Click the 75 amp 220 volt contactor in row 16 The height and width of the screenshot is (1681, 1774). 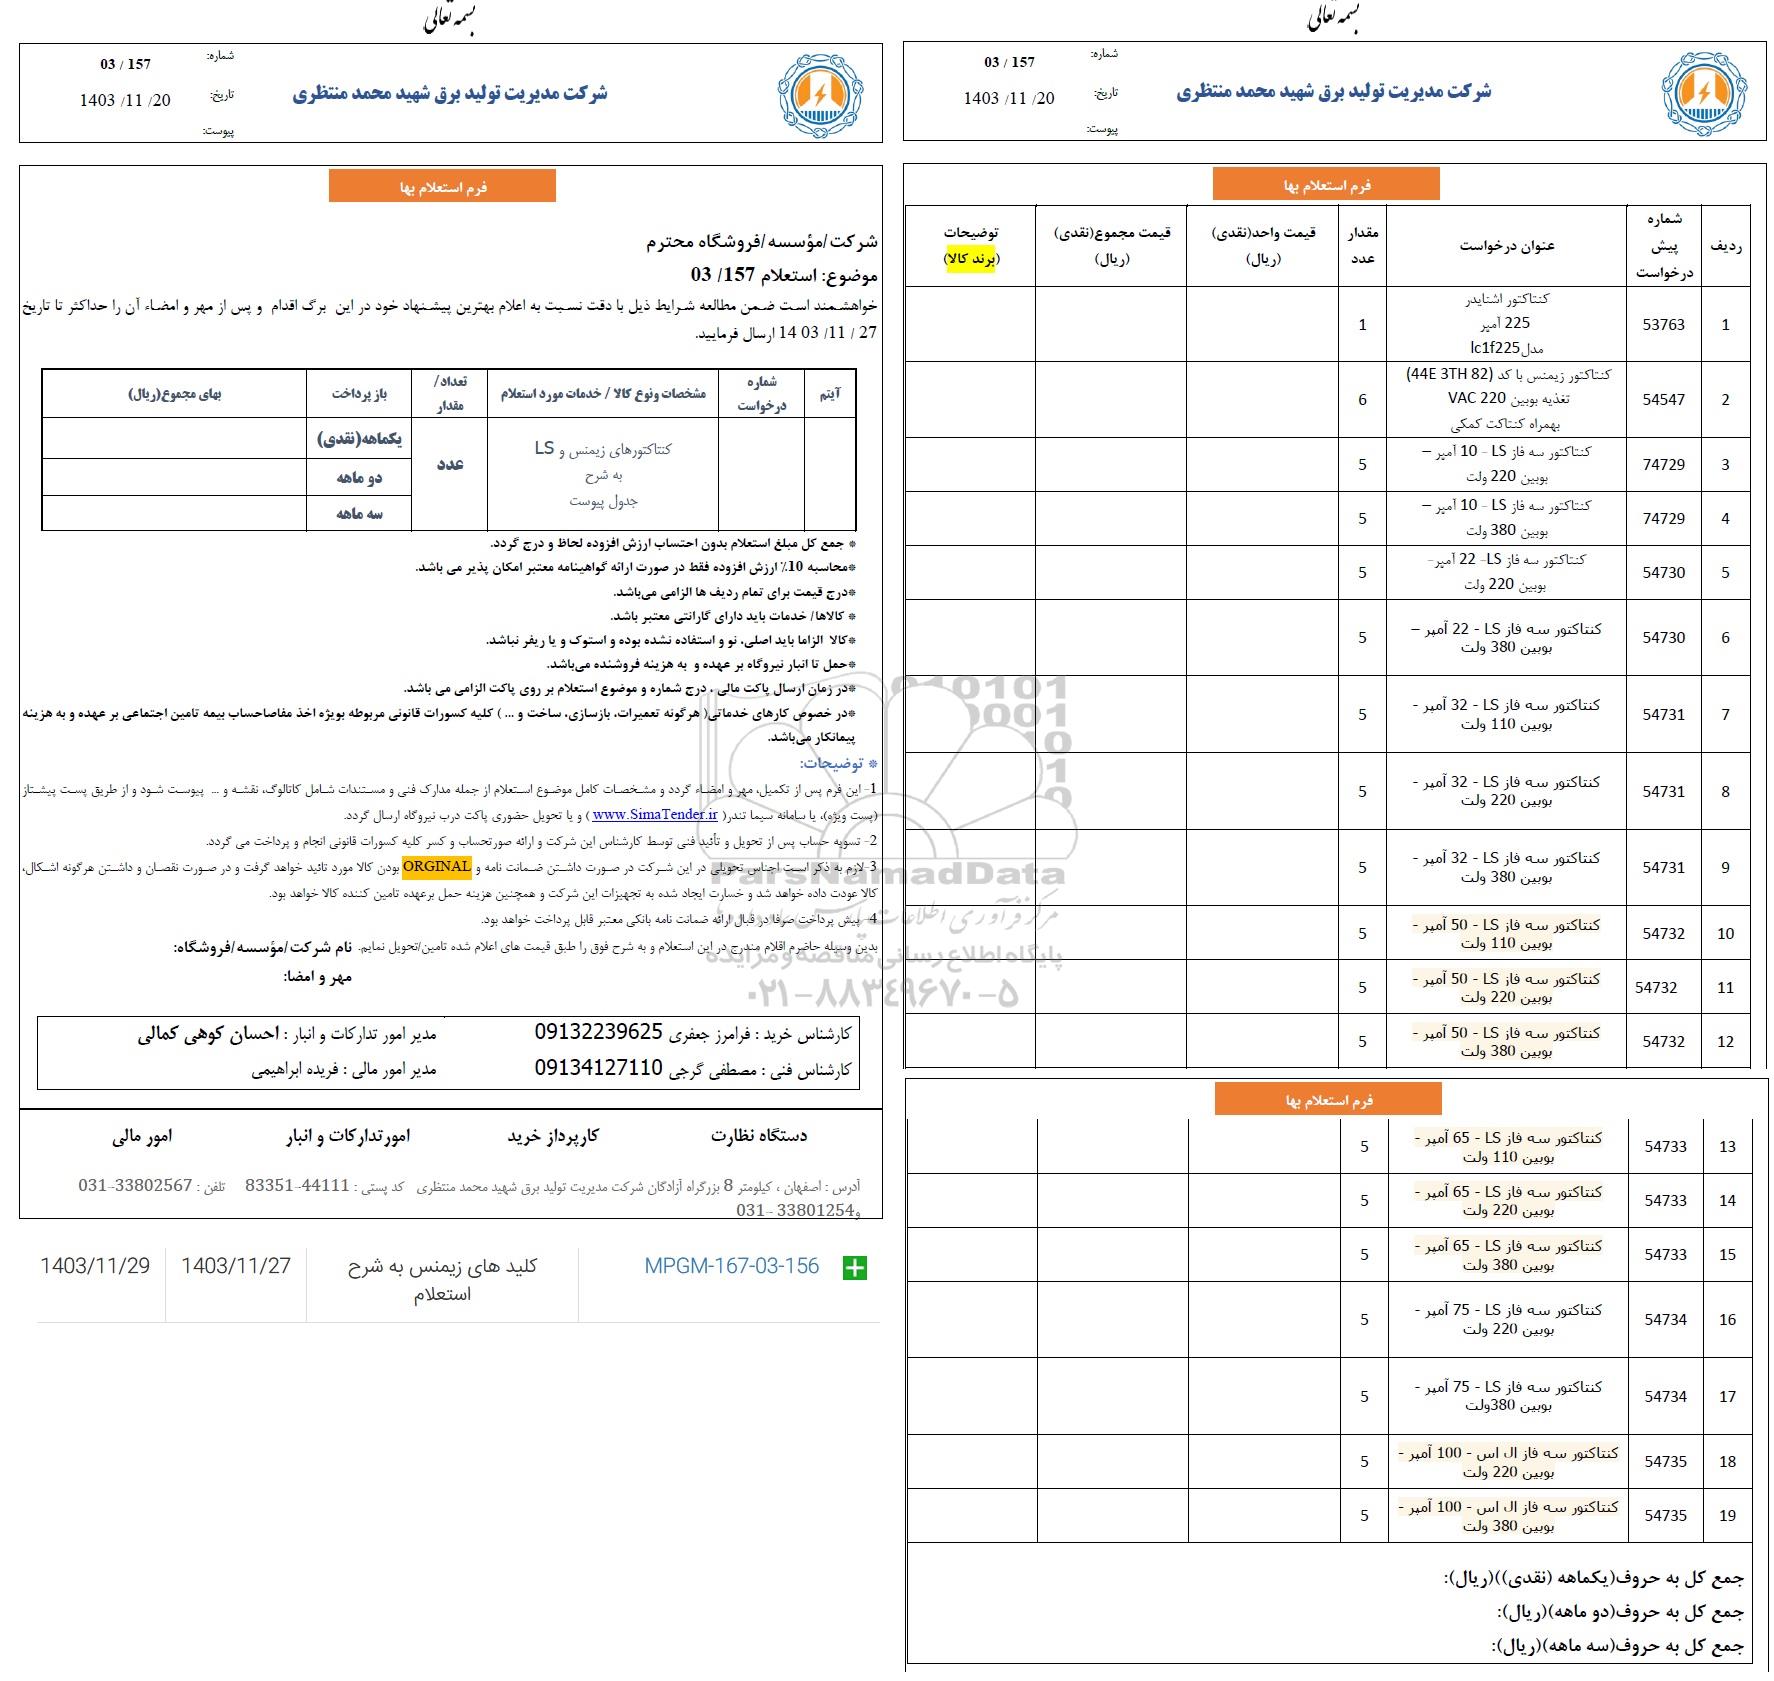(x=1508, y=1320)
